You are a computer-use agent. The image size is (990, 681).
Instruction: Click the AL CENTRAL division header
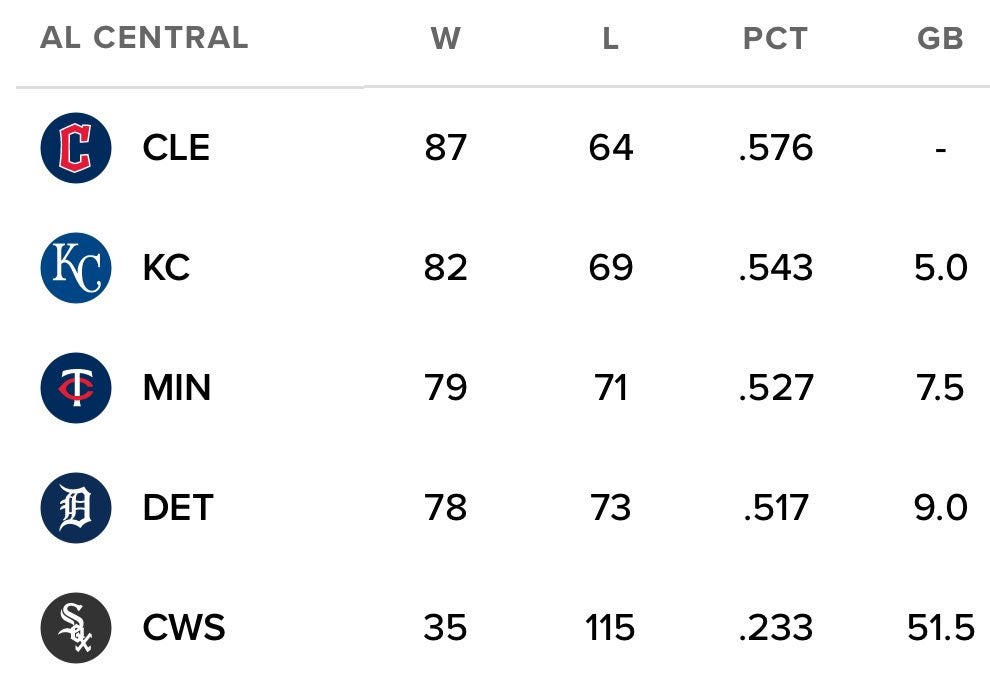(x=144, y=38)
